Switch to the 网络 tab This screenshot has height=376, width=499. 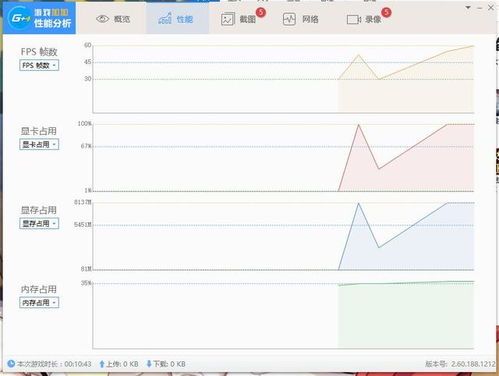click(301, 19)
